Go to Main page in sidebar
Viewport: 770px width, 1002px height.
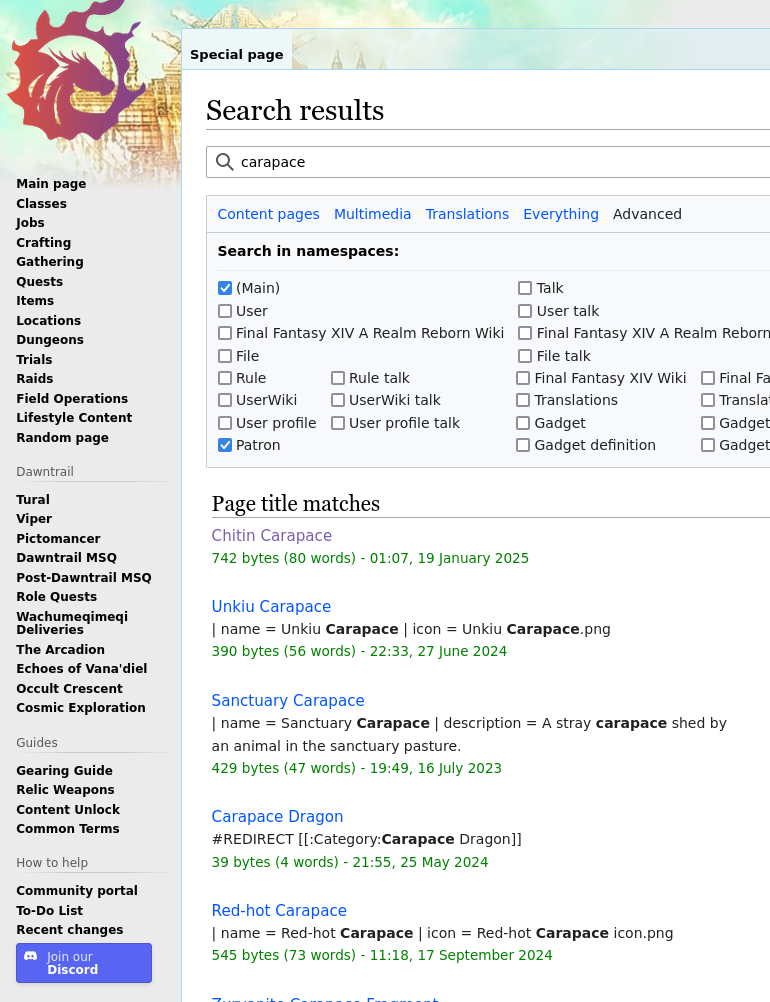point(51,184)
